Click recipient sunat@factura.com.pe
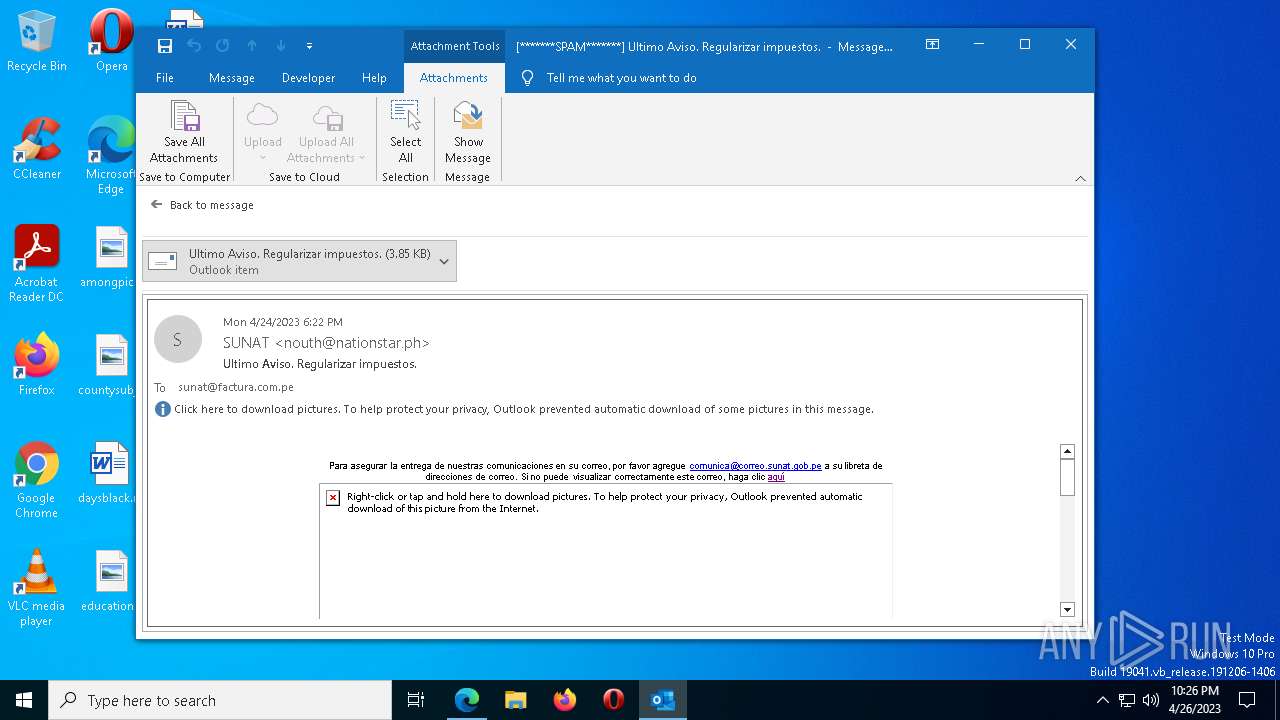This screenshot has width=1280, height=720. (236, 387)
